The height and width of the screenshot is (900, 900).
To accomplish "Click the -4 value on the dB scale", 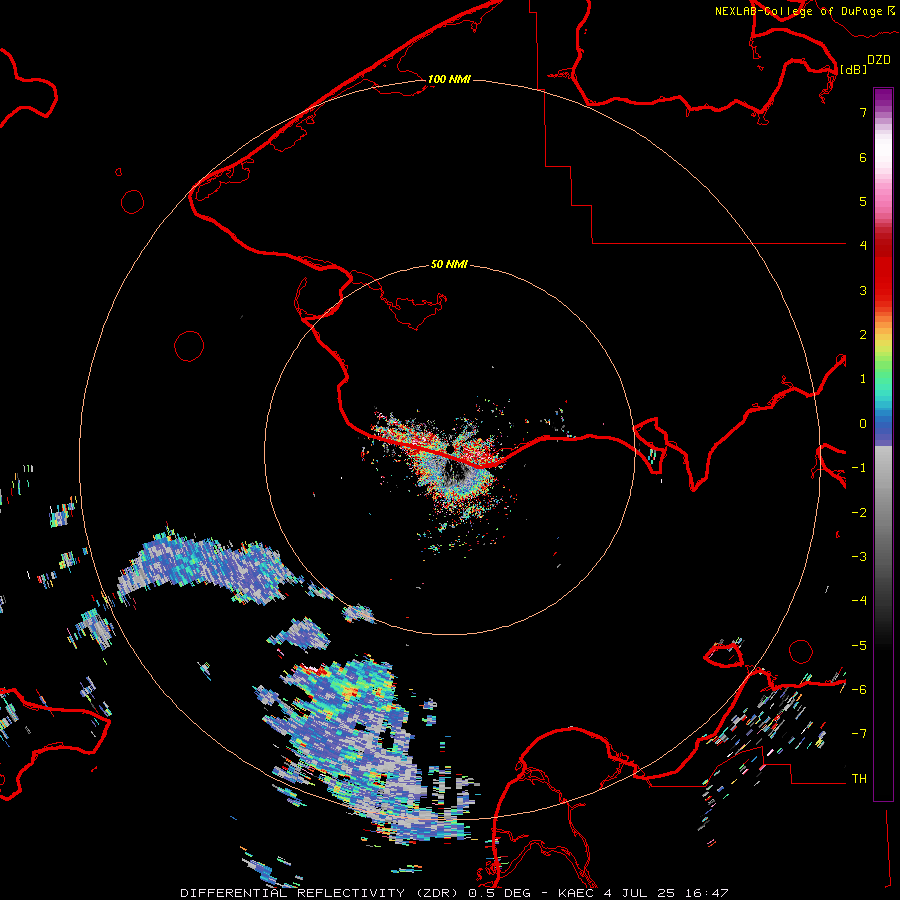I will (x=859, y=601).
